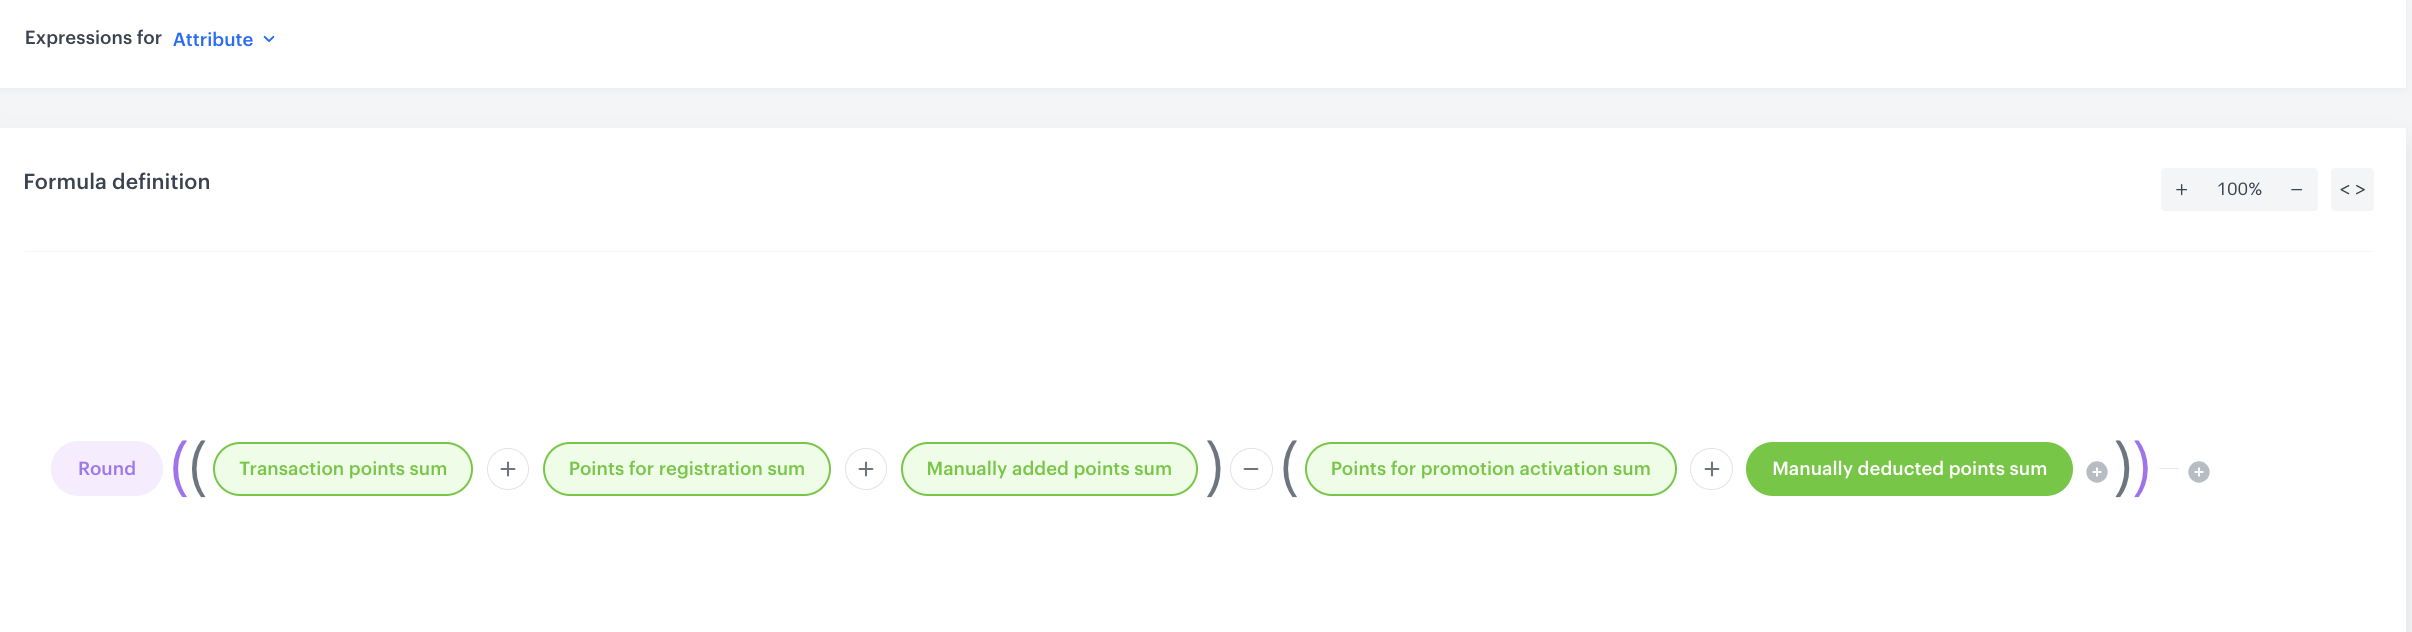Select the Manually deducted points sum operand
Screen dimensions: 2412x632
tap(1908, 468)
